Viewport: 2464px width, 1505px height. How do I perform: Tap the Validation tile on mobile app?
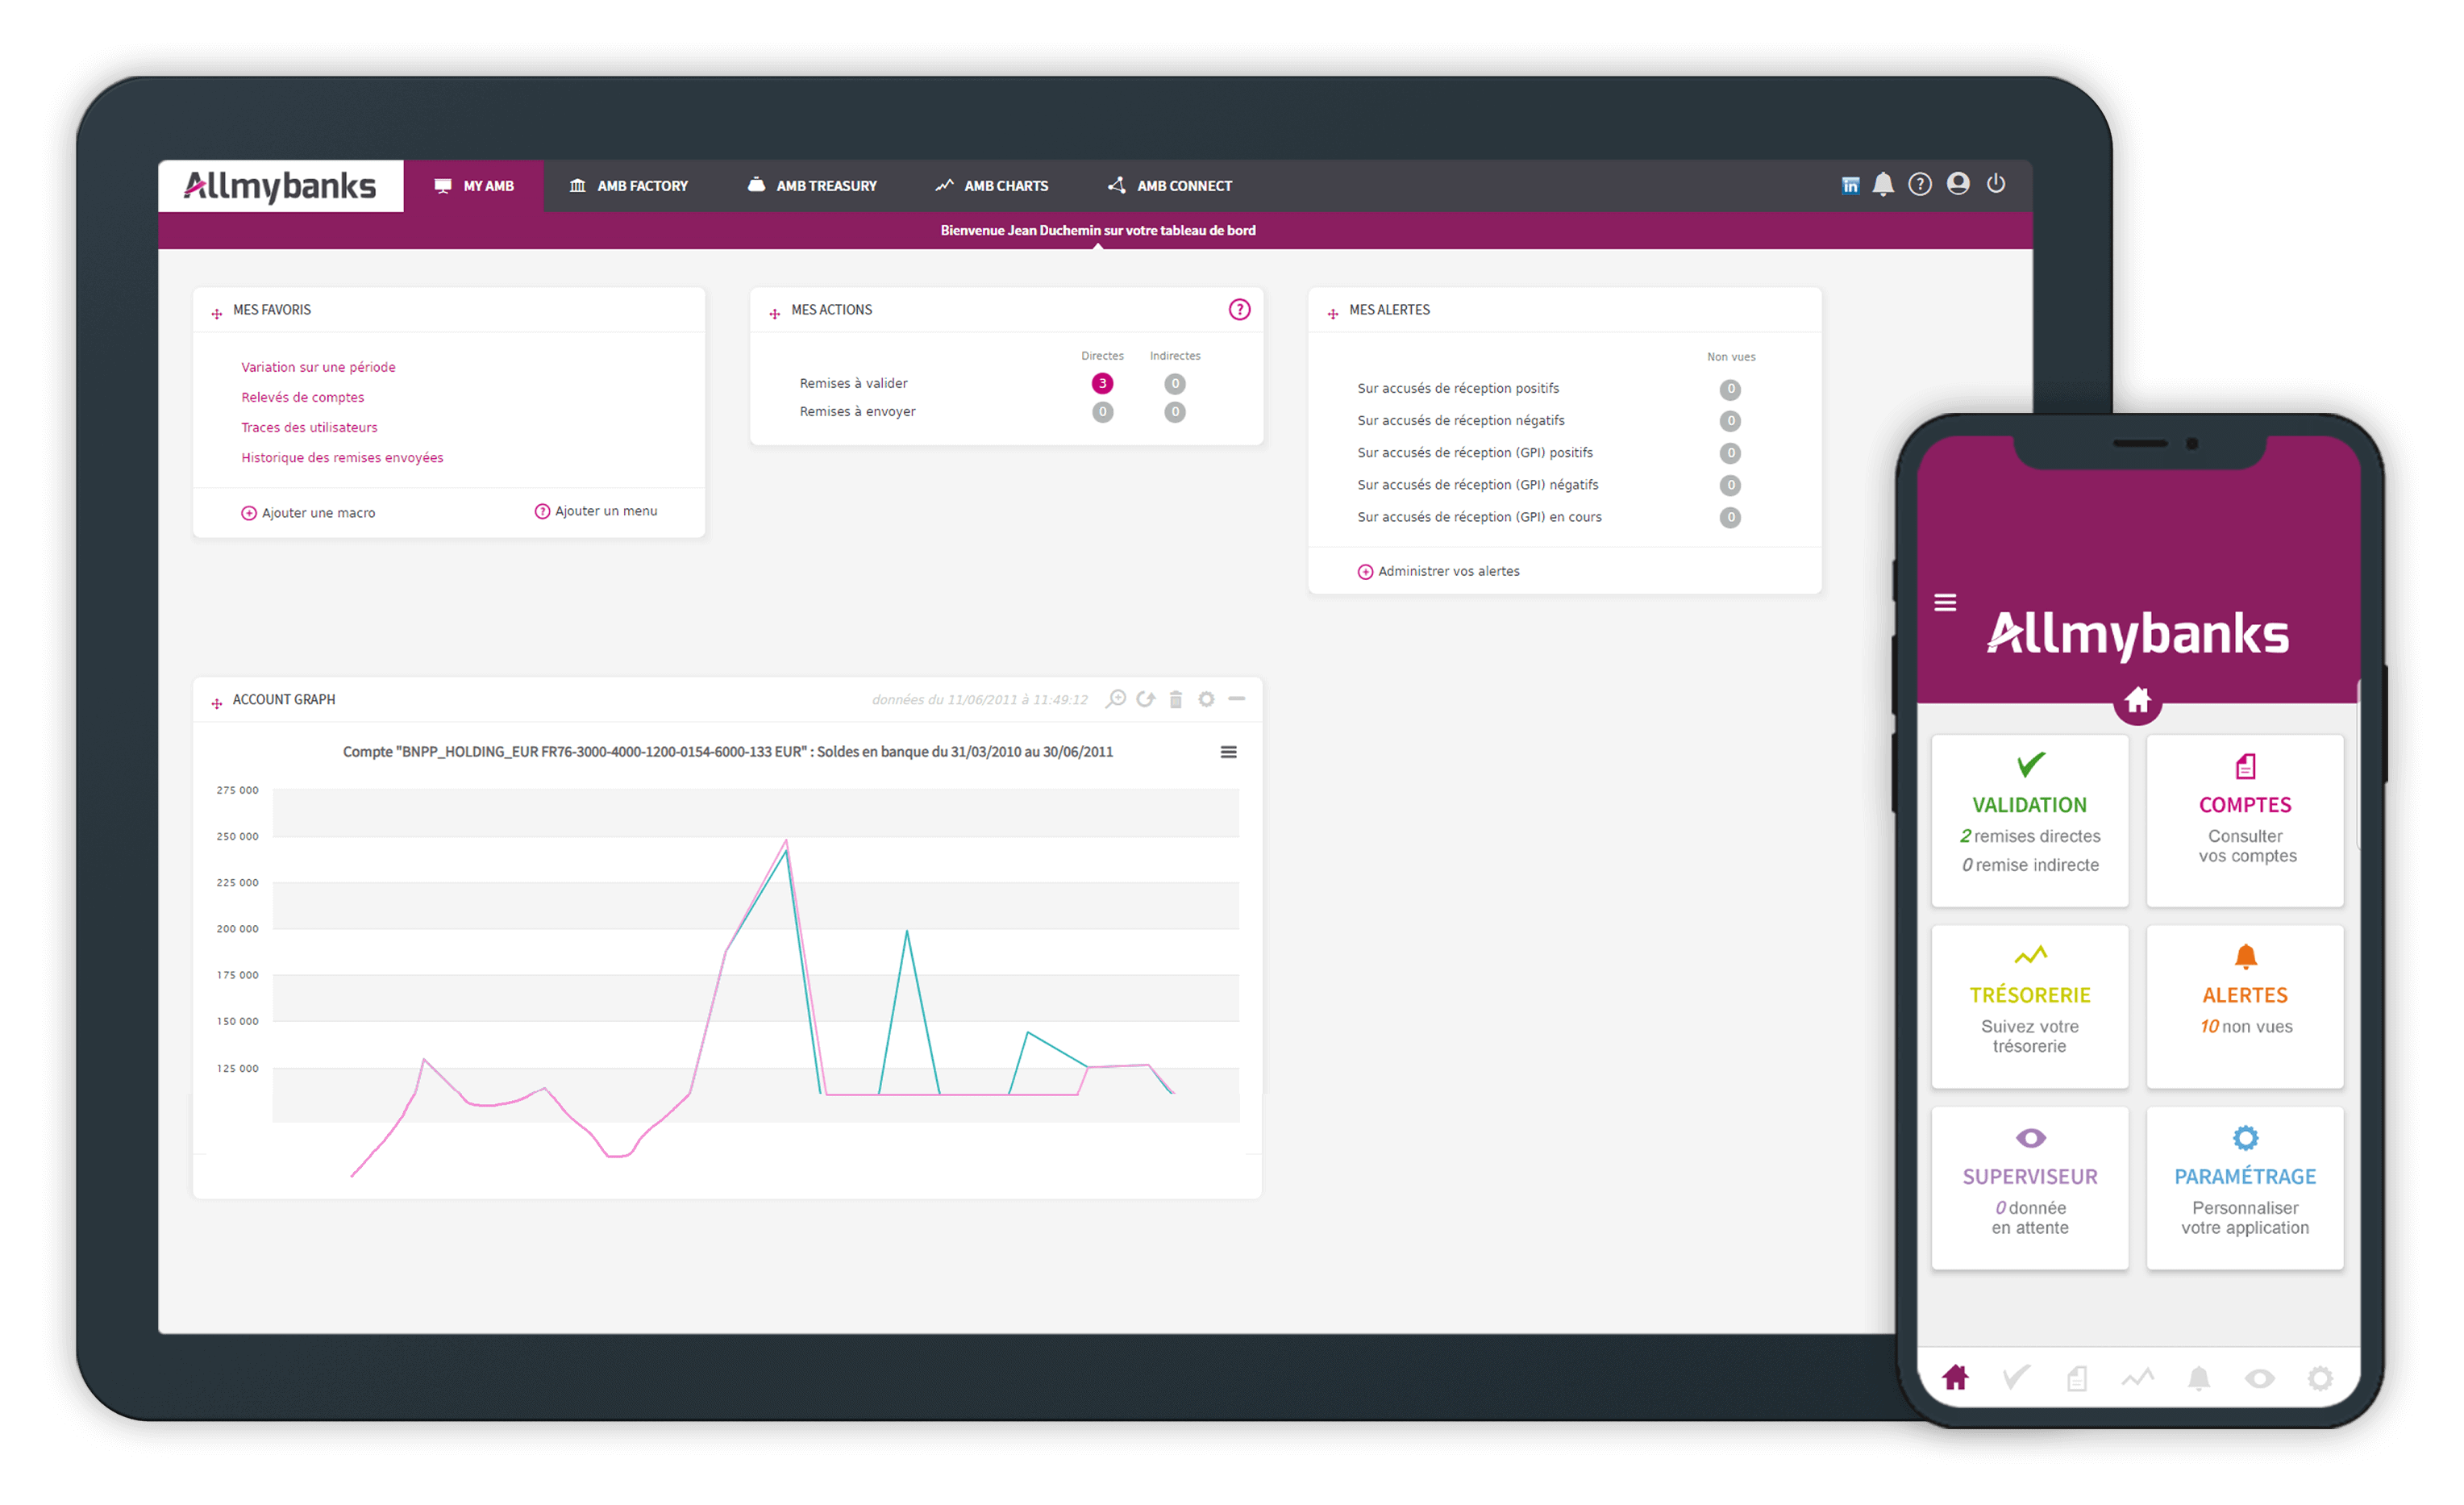[x=2029, y=820]
